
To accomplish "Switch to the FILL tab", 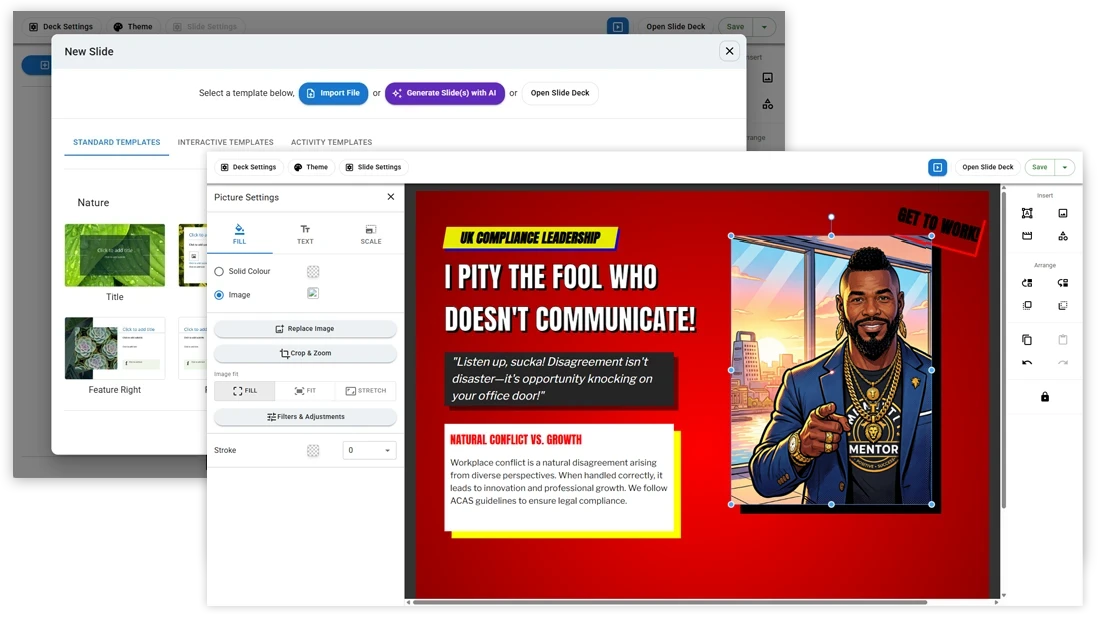I will coord(239,234).
